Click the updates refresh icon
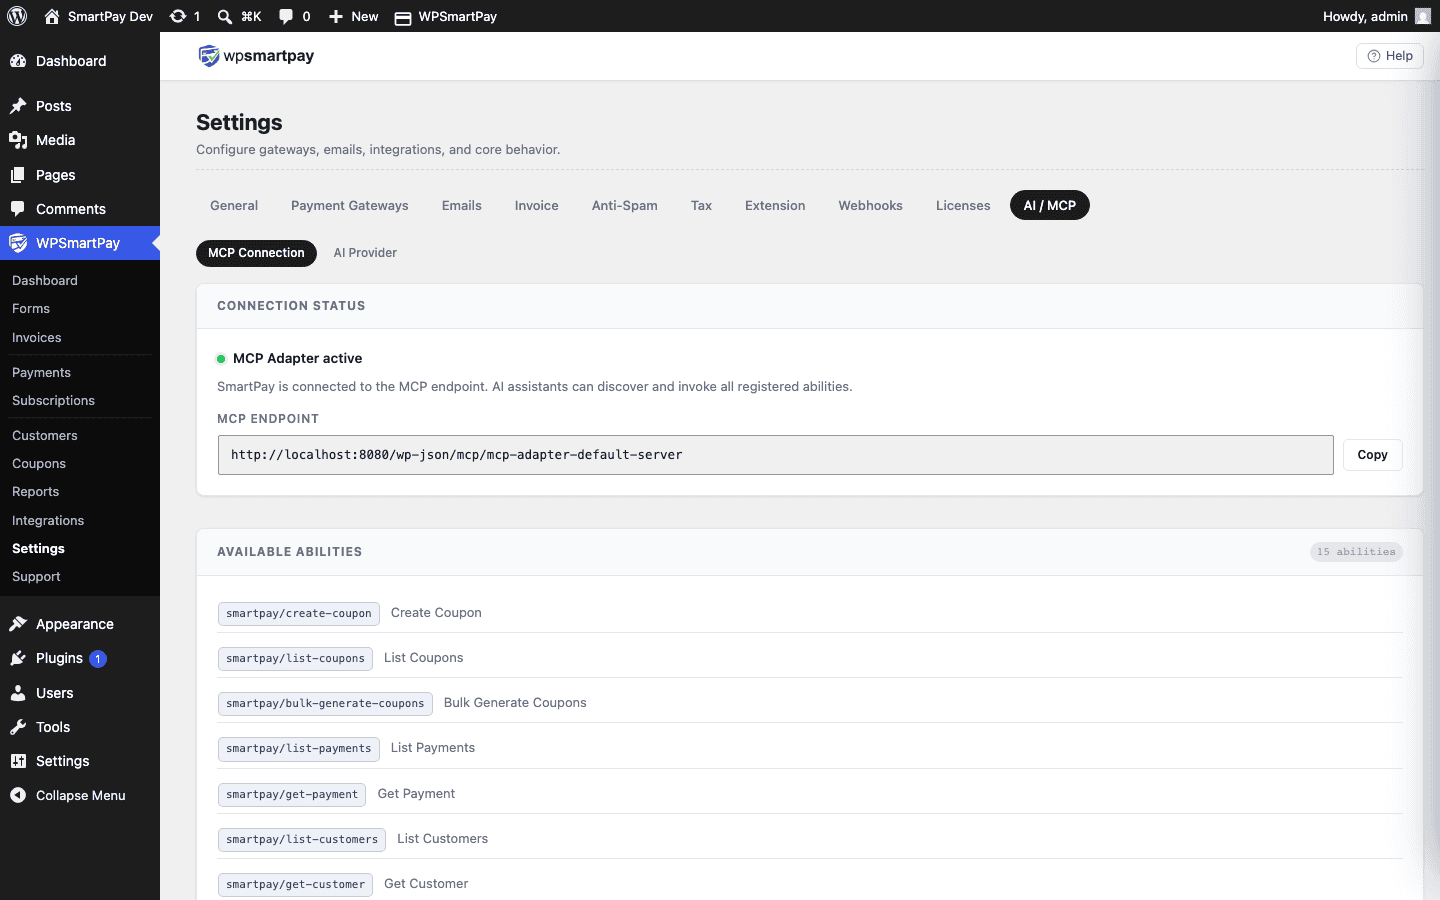1440x900 pixels. [178, 16]
